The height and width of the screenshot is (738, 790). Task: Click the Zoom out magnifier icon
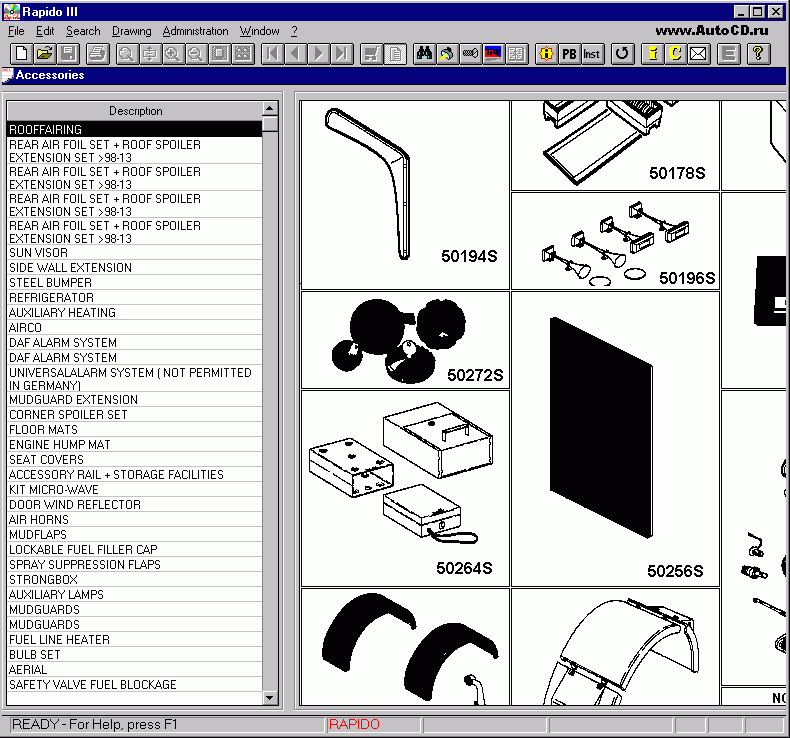(196, 53)
